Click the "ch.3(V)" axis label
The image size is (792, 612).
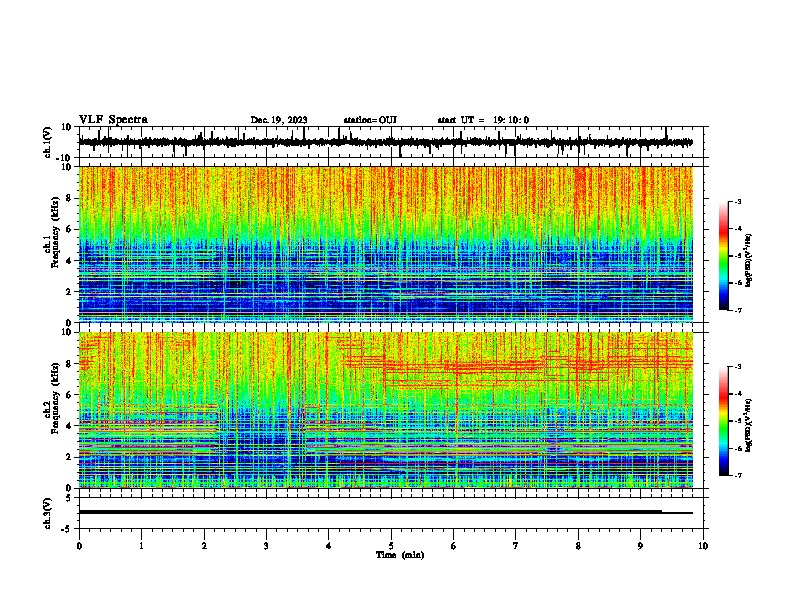coord(47,514)
